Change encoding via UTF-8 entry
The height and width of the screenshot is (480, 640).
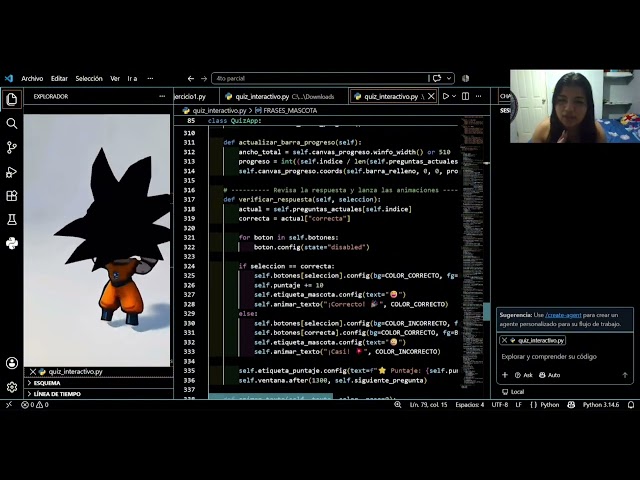[x=500, y=404]
